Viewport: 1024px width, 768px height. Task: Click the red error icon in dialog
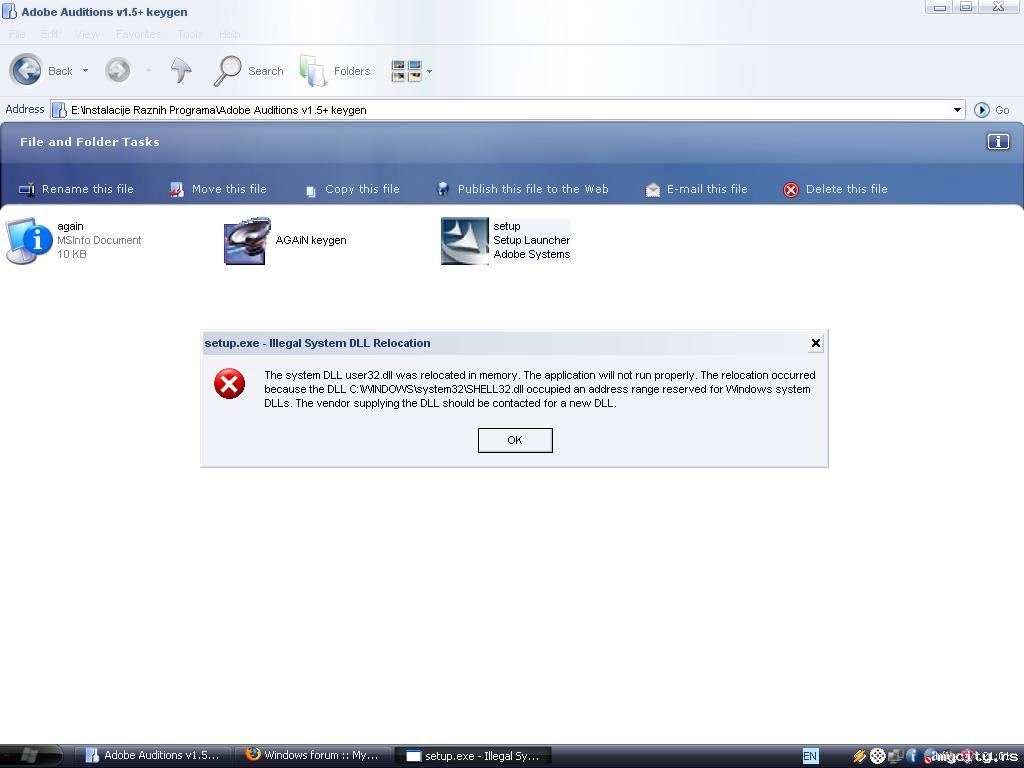(x=229, y=383)
